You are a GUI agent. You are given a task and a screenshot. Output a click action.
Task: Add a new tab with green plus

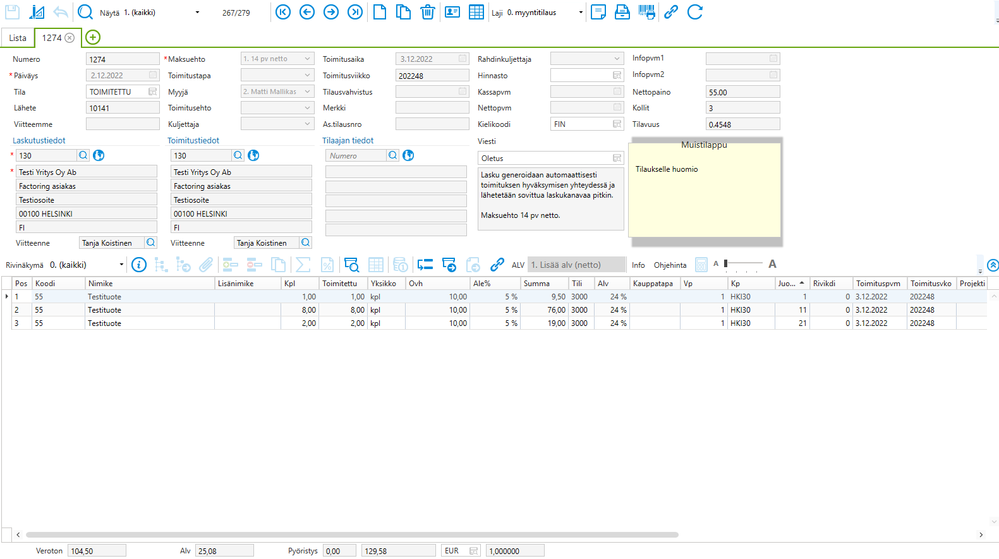coord(92,38)
